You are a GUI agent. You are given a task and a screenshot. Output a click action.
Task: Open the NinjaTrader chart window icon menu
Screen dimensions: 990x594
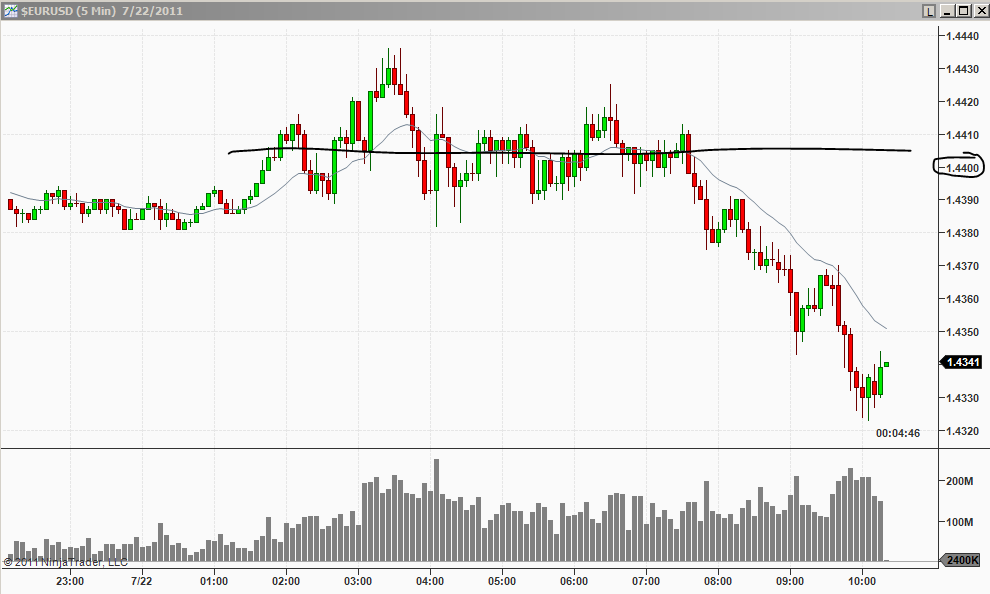10,10
